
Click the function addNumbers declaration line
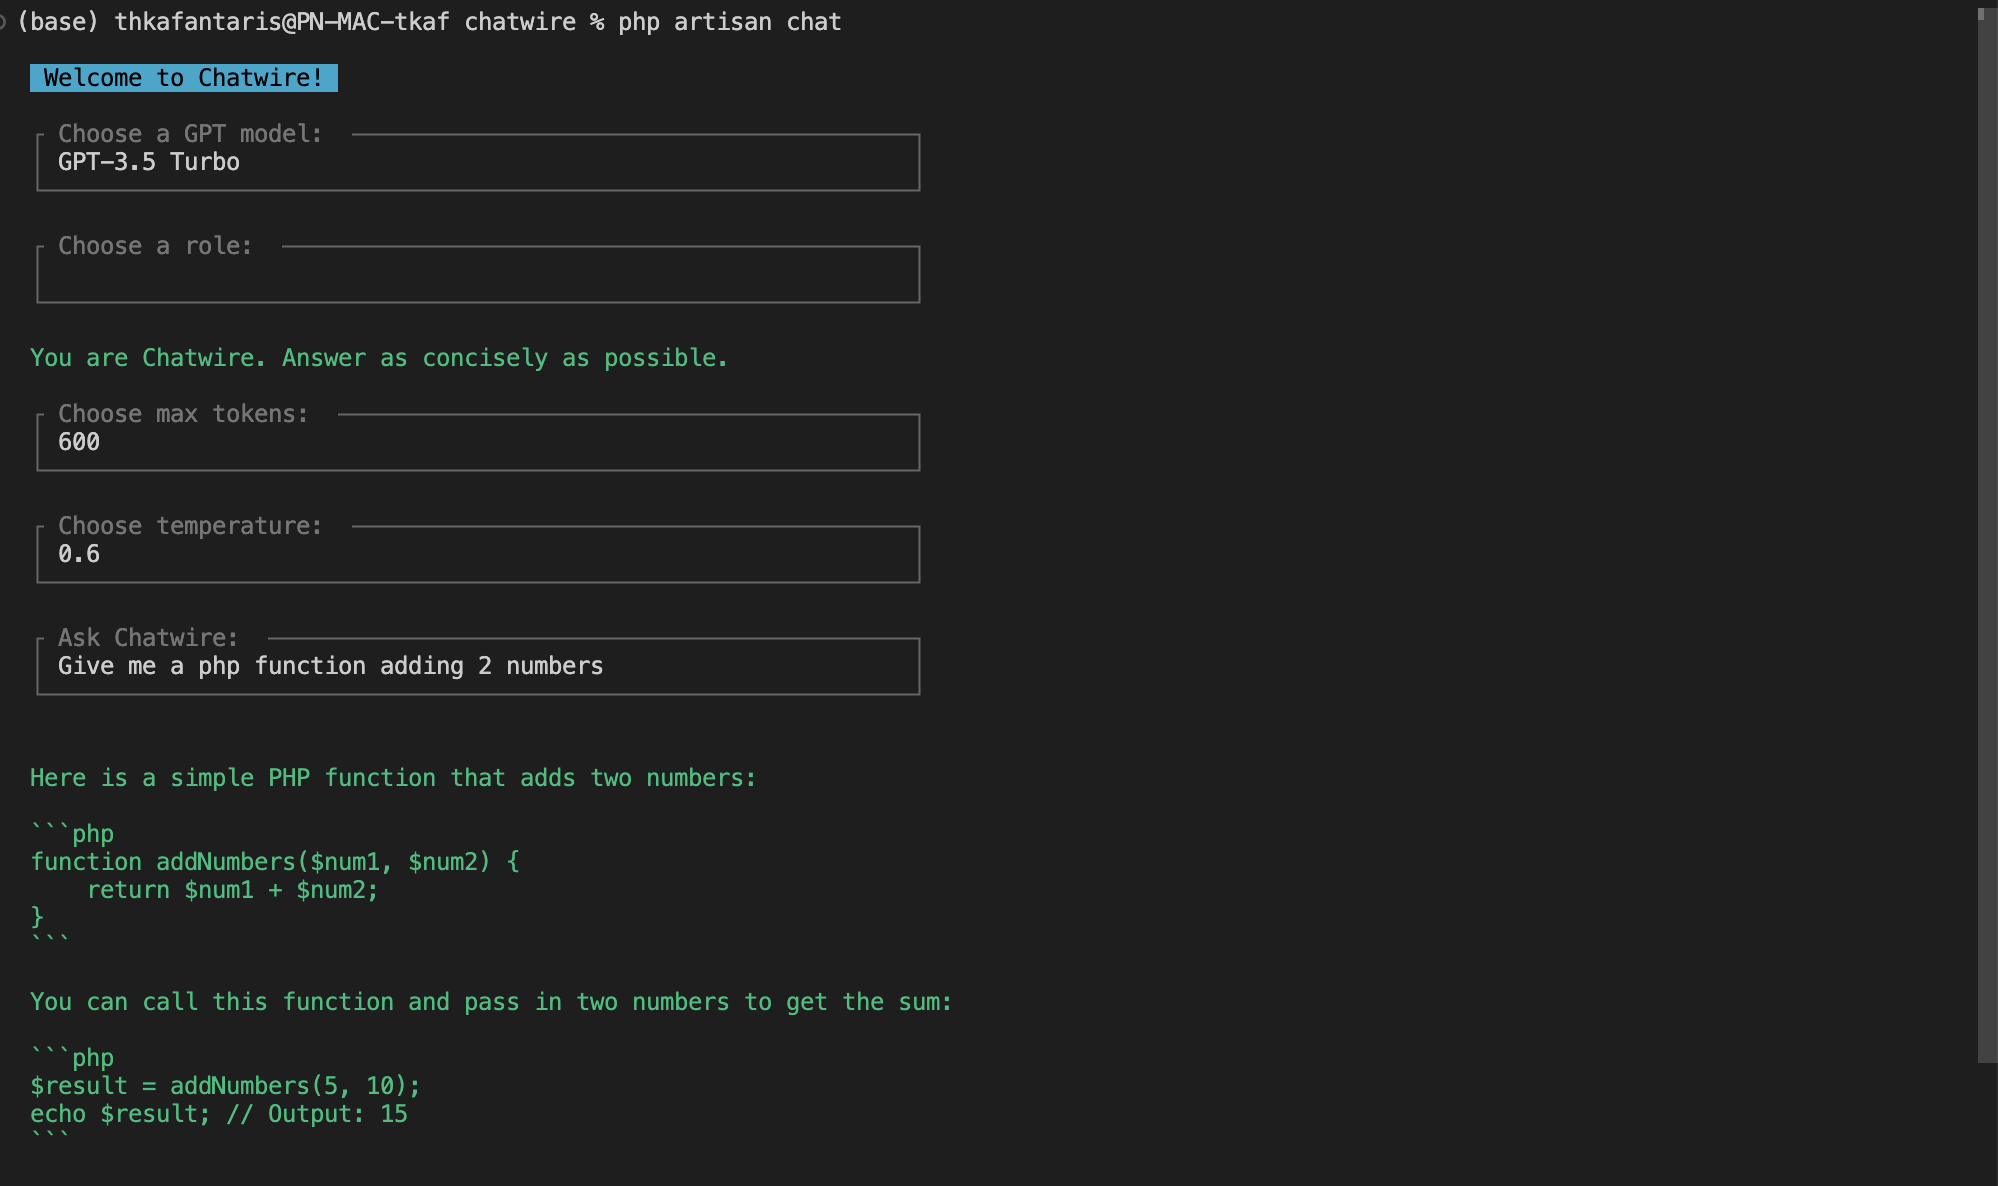[x=275, y=862]
